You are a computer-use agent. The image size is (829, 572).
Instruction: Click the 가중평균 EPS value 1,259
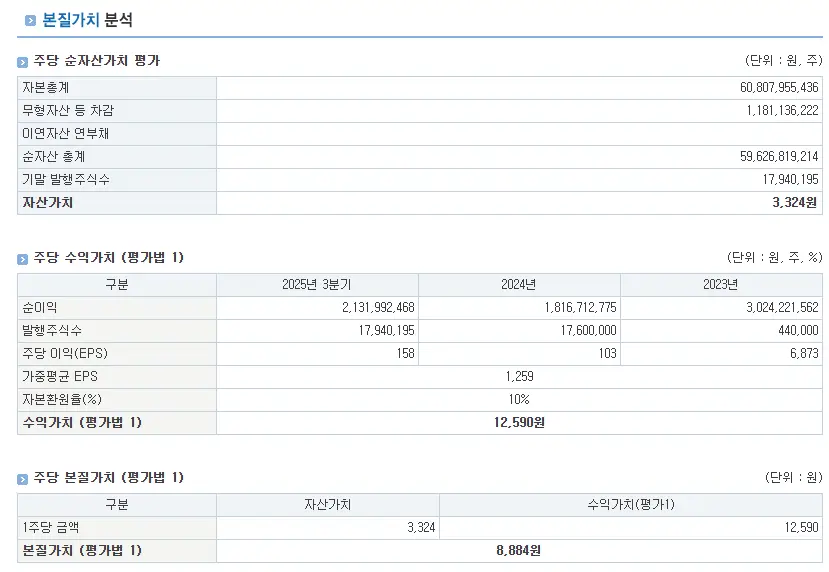coord(519,377)
